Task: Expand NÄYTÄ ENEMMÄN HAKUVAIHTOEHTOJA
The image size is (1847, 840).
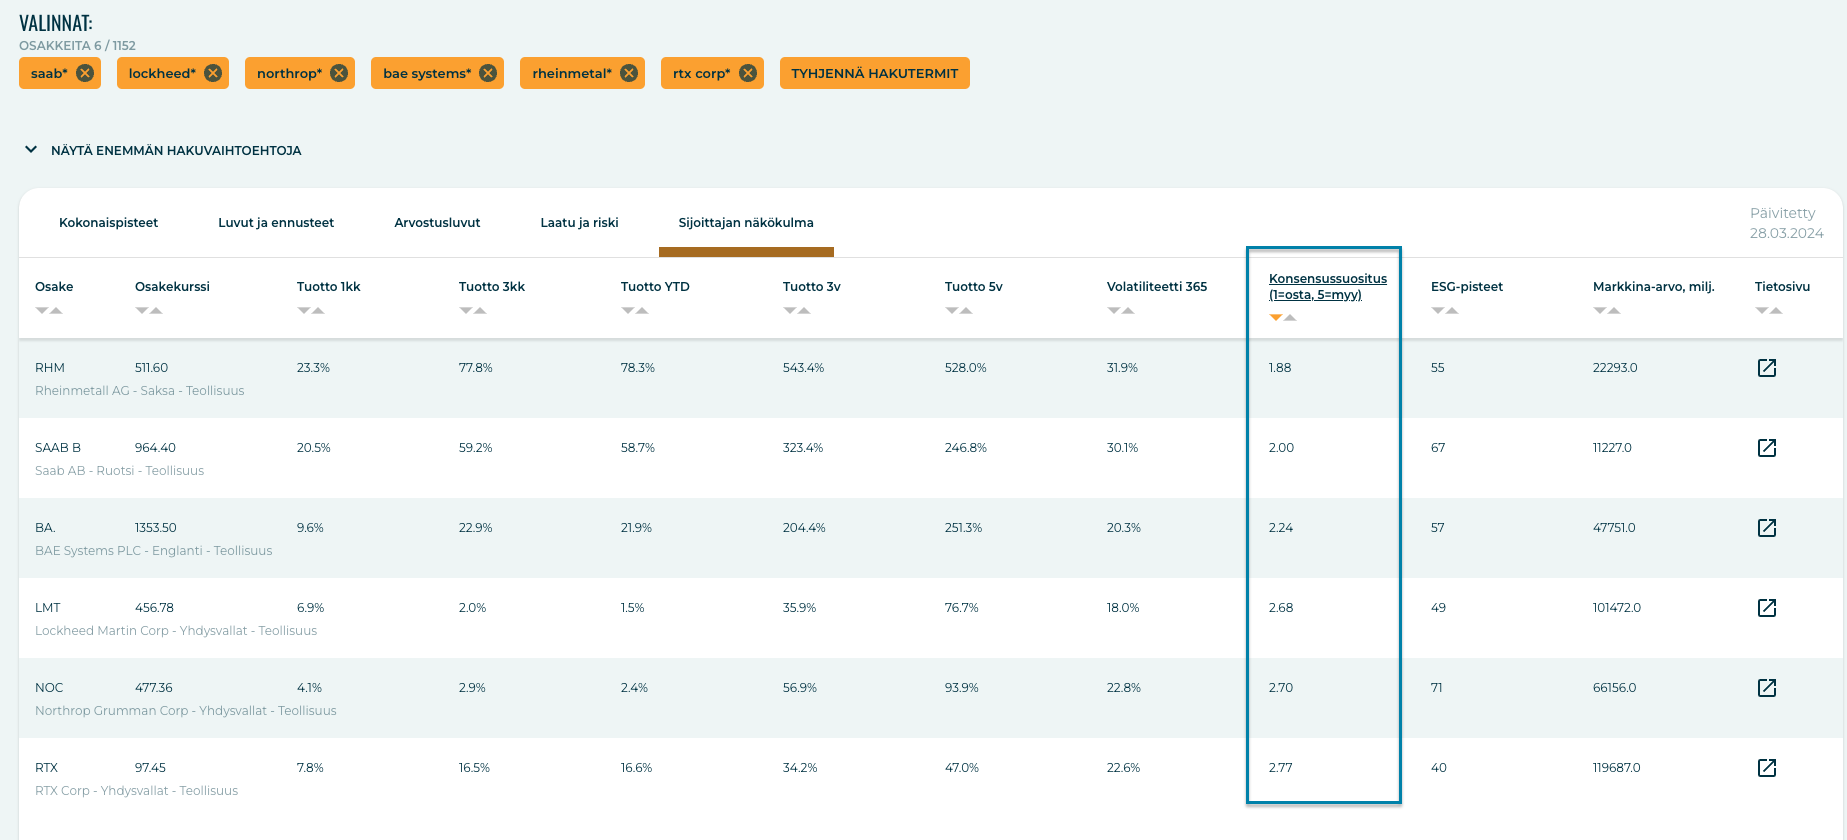Action: 162,150
